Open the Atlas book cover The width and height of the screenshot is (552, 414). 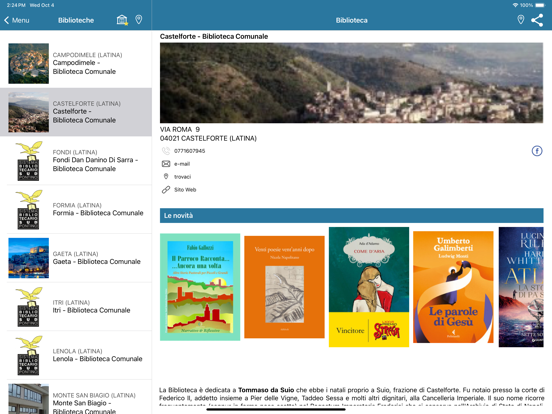521,287
